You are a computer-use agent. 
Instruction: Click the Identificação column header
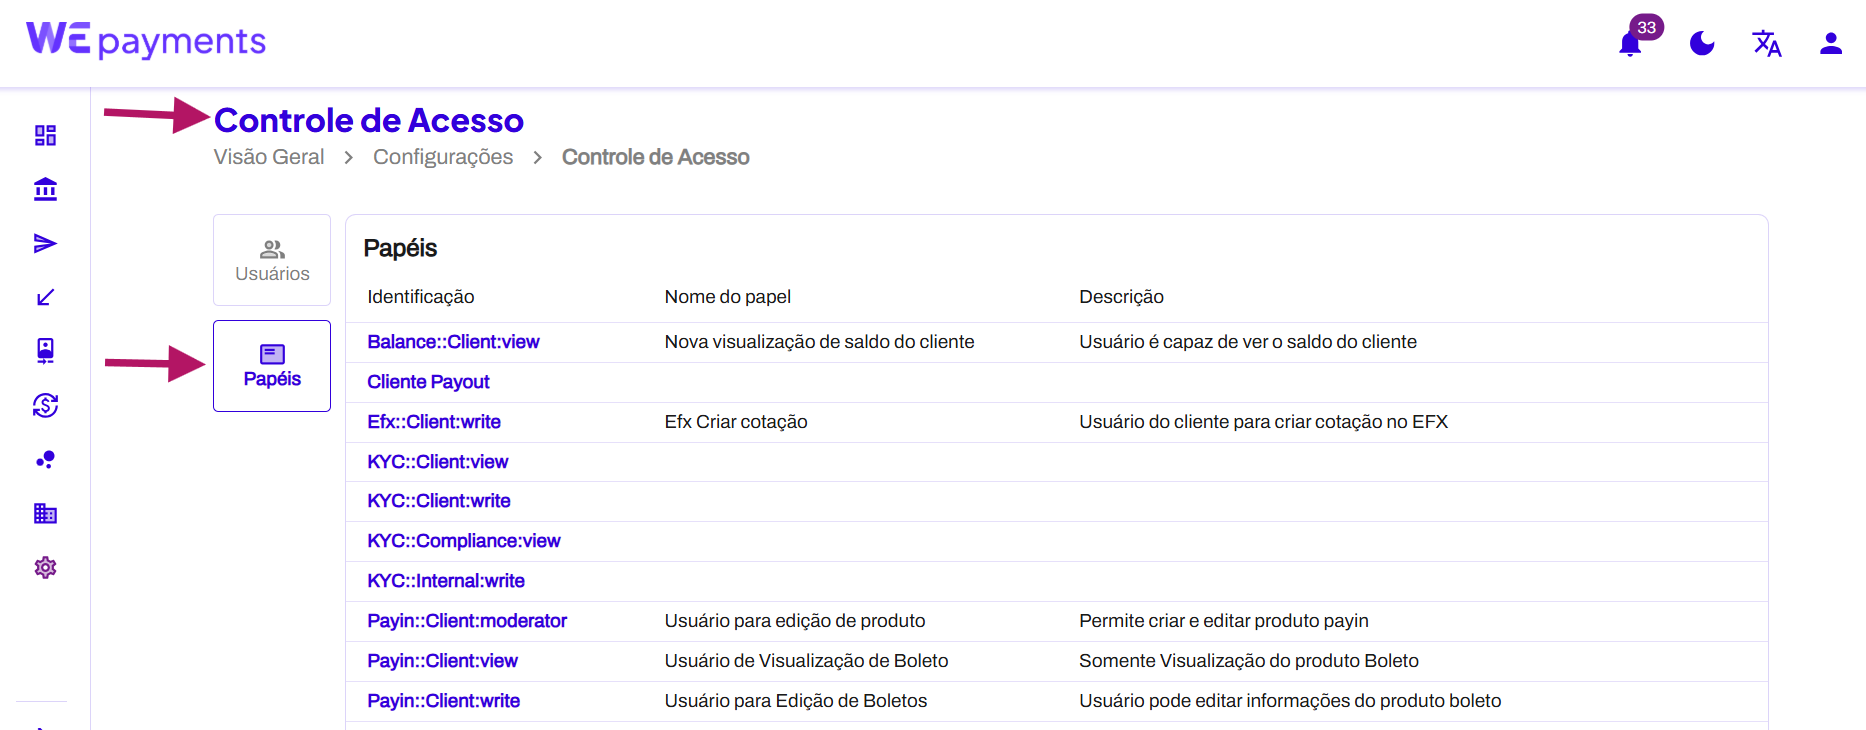pos(421,297)
